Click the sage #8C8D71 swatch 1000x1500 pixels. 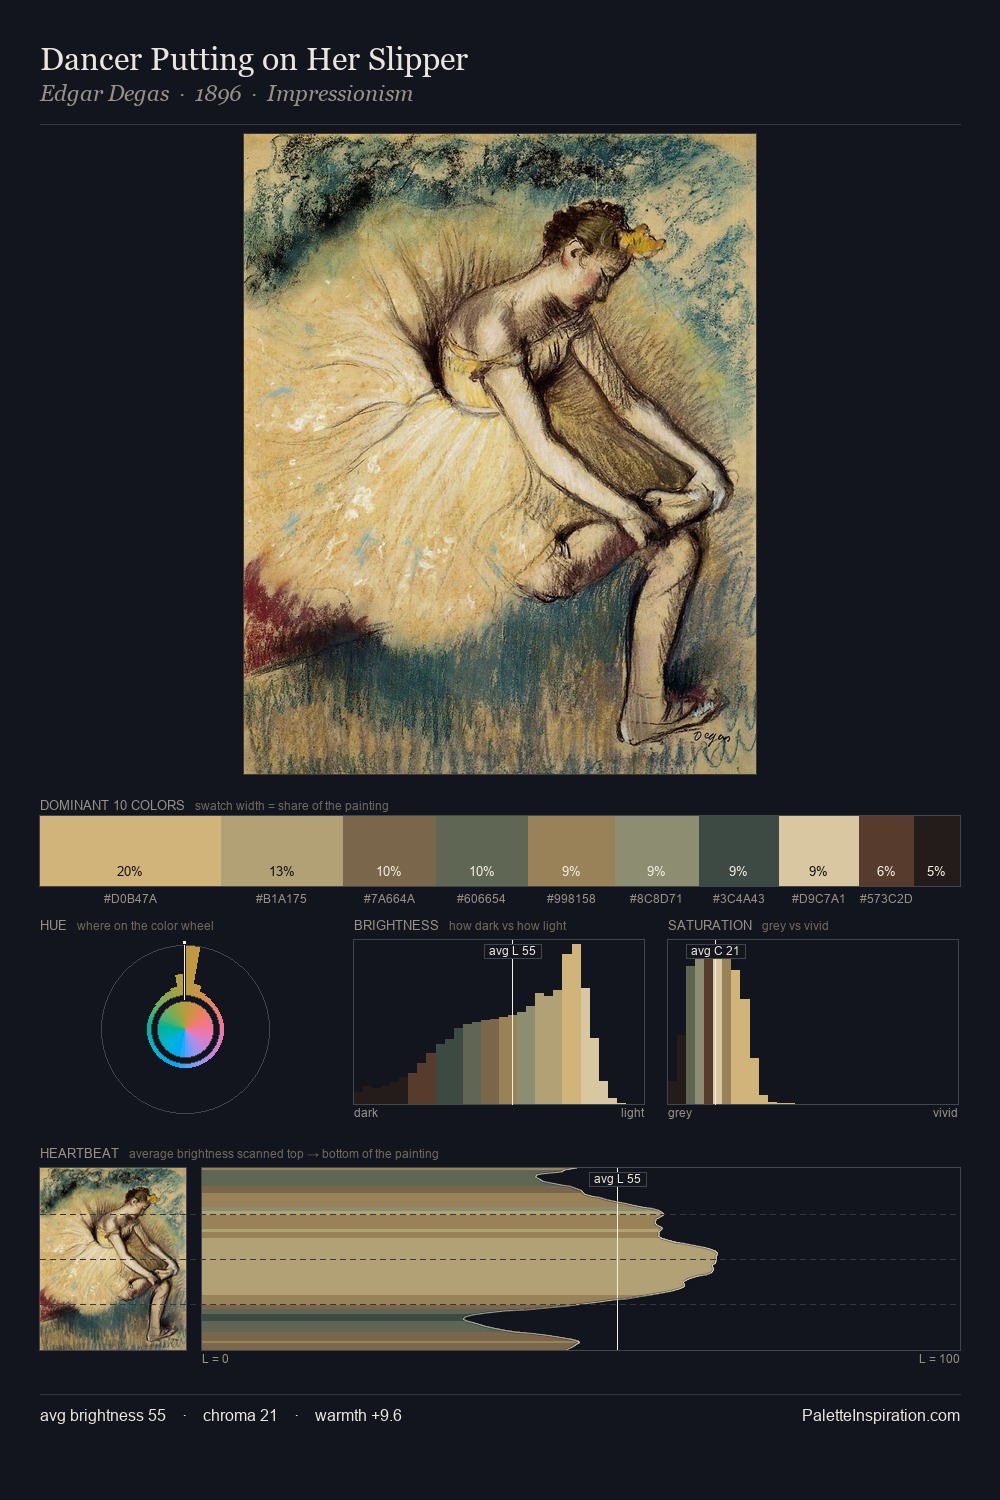tap(657, 851)
